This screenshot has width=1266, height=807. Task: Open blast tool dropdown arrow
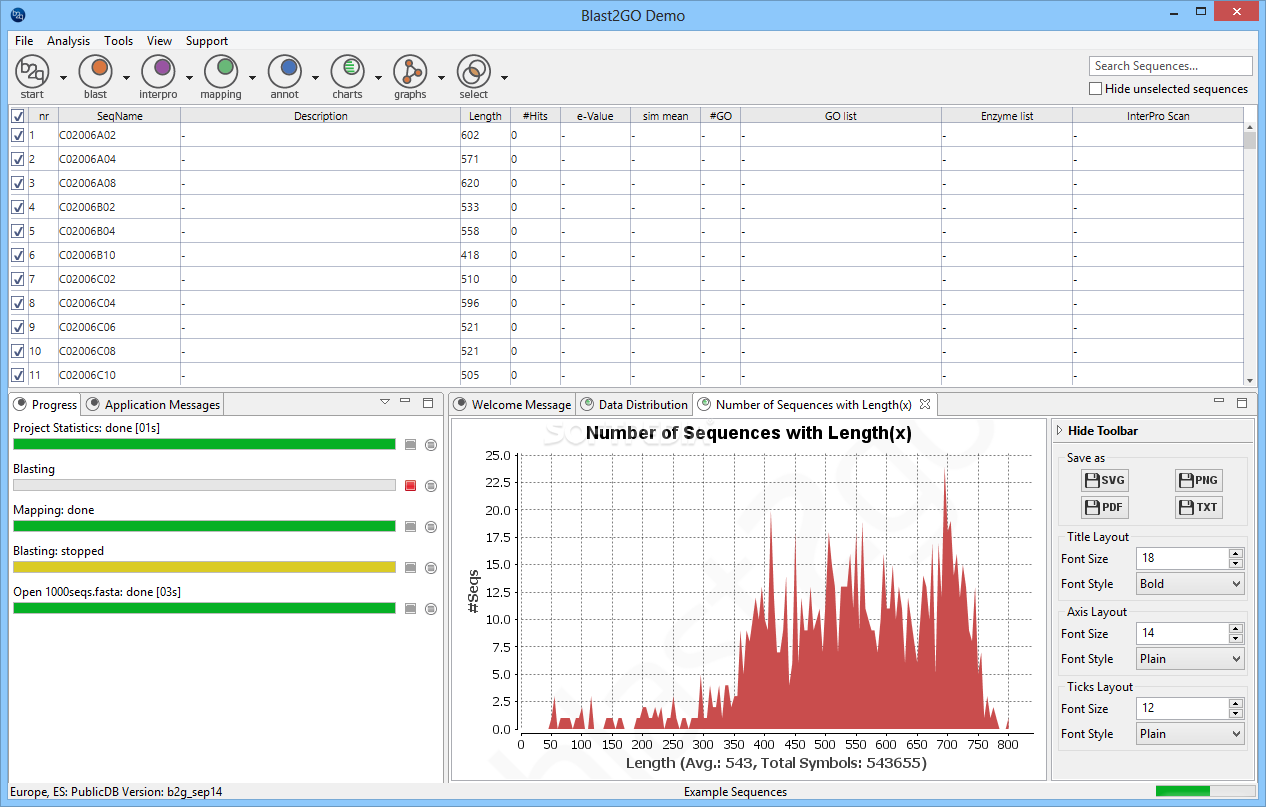[126, 77]
